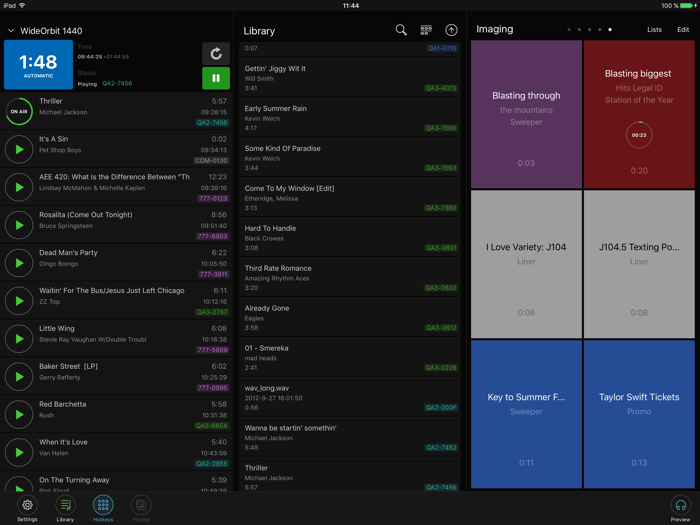Play Little Wing by Stevie Ray Vaughan
700x525 pixels.
pyautogui.click(x=19, y=339)
